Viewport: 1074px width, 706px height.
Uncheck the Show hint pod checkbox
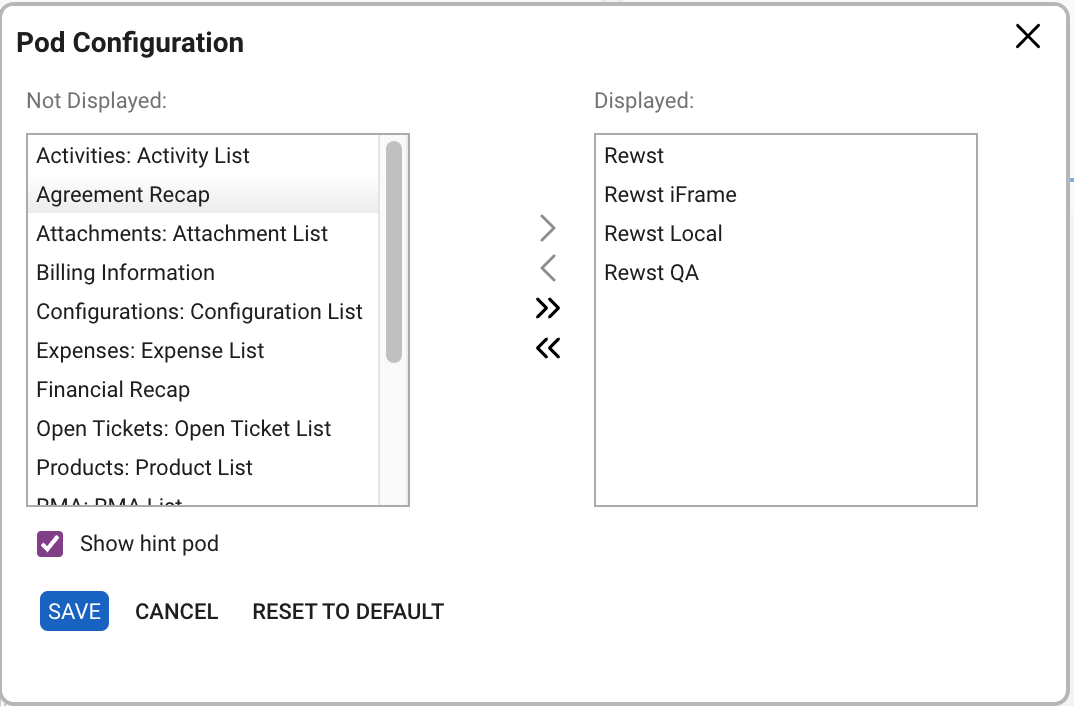(50, 544)
